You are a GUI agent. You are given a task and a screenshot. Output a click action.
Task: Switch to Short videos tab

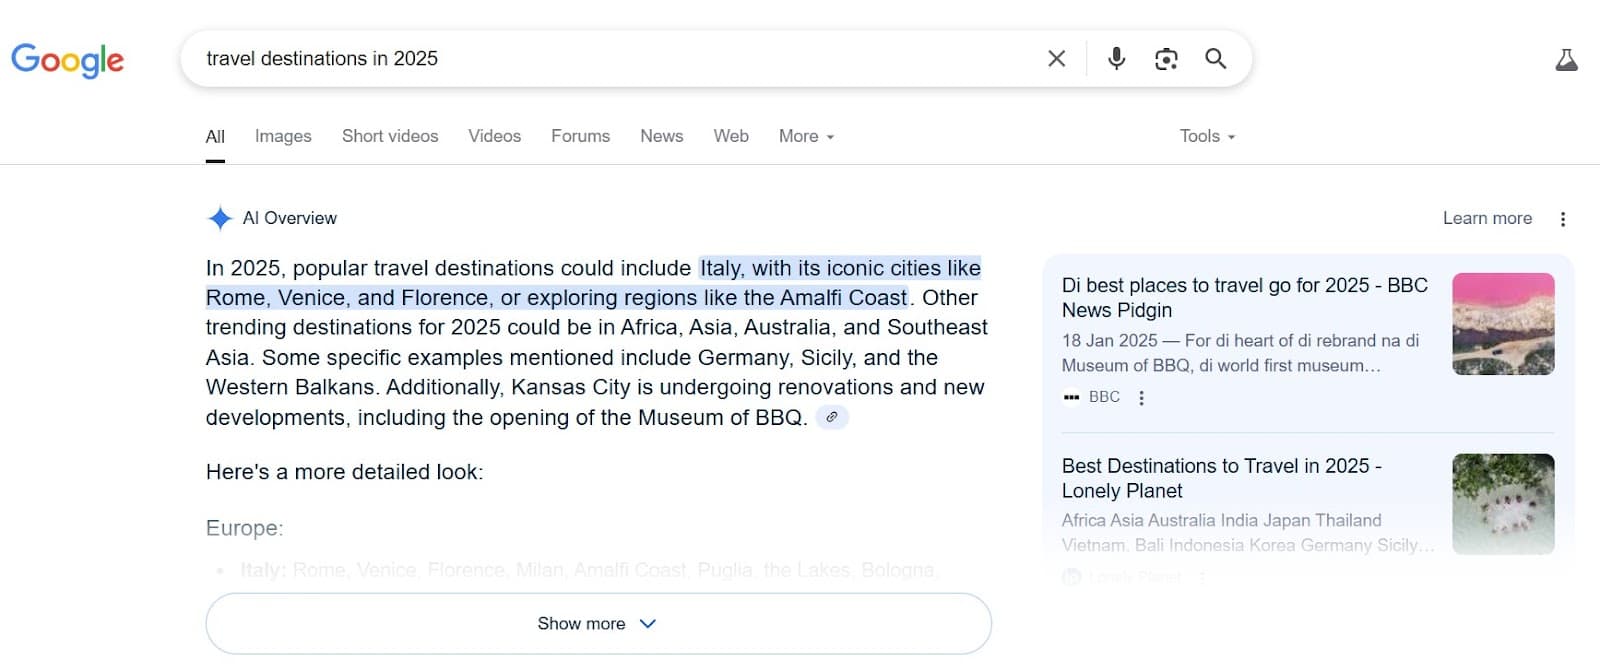390,136
